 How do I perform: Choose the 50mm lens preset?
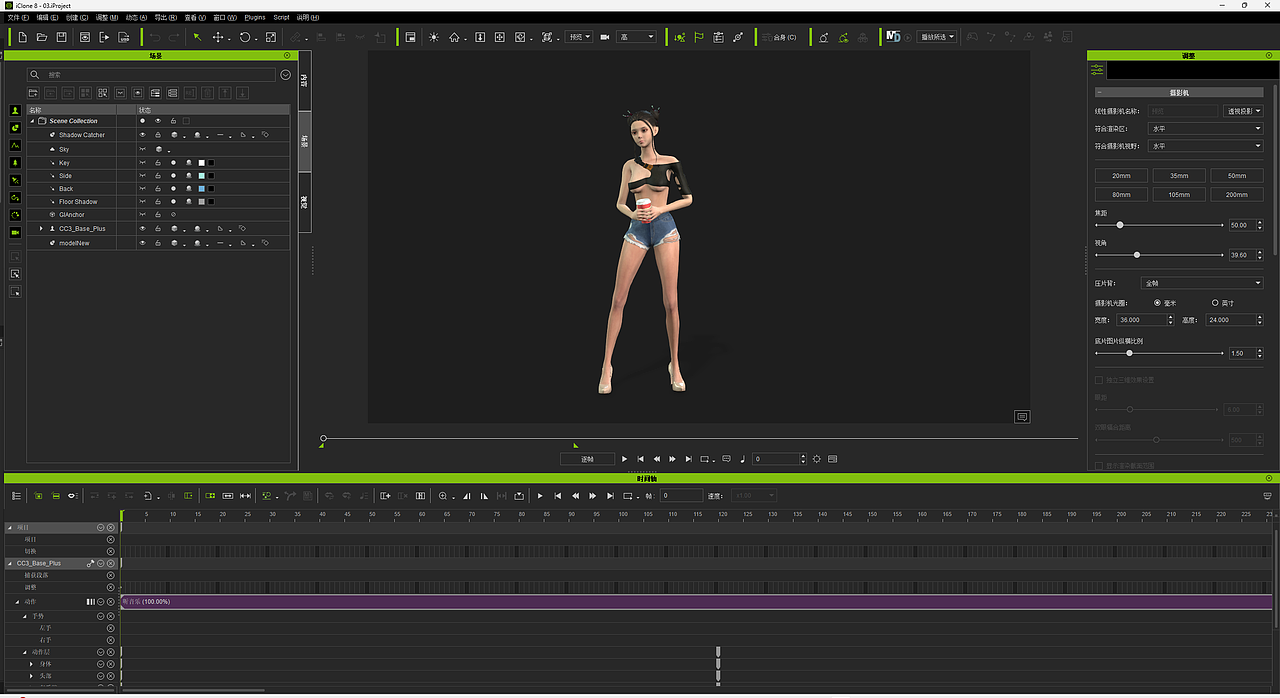(1237, 176)
